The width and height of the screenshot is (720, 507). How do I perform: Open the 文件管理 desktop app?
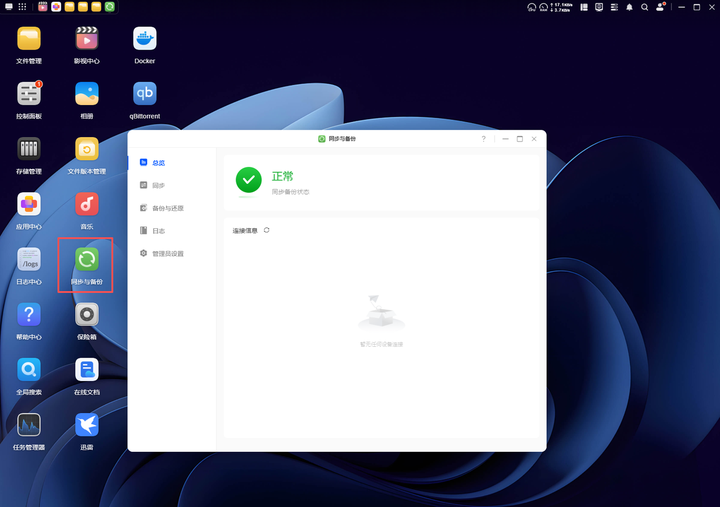click(29, 39)
